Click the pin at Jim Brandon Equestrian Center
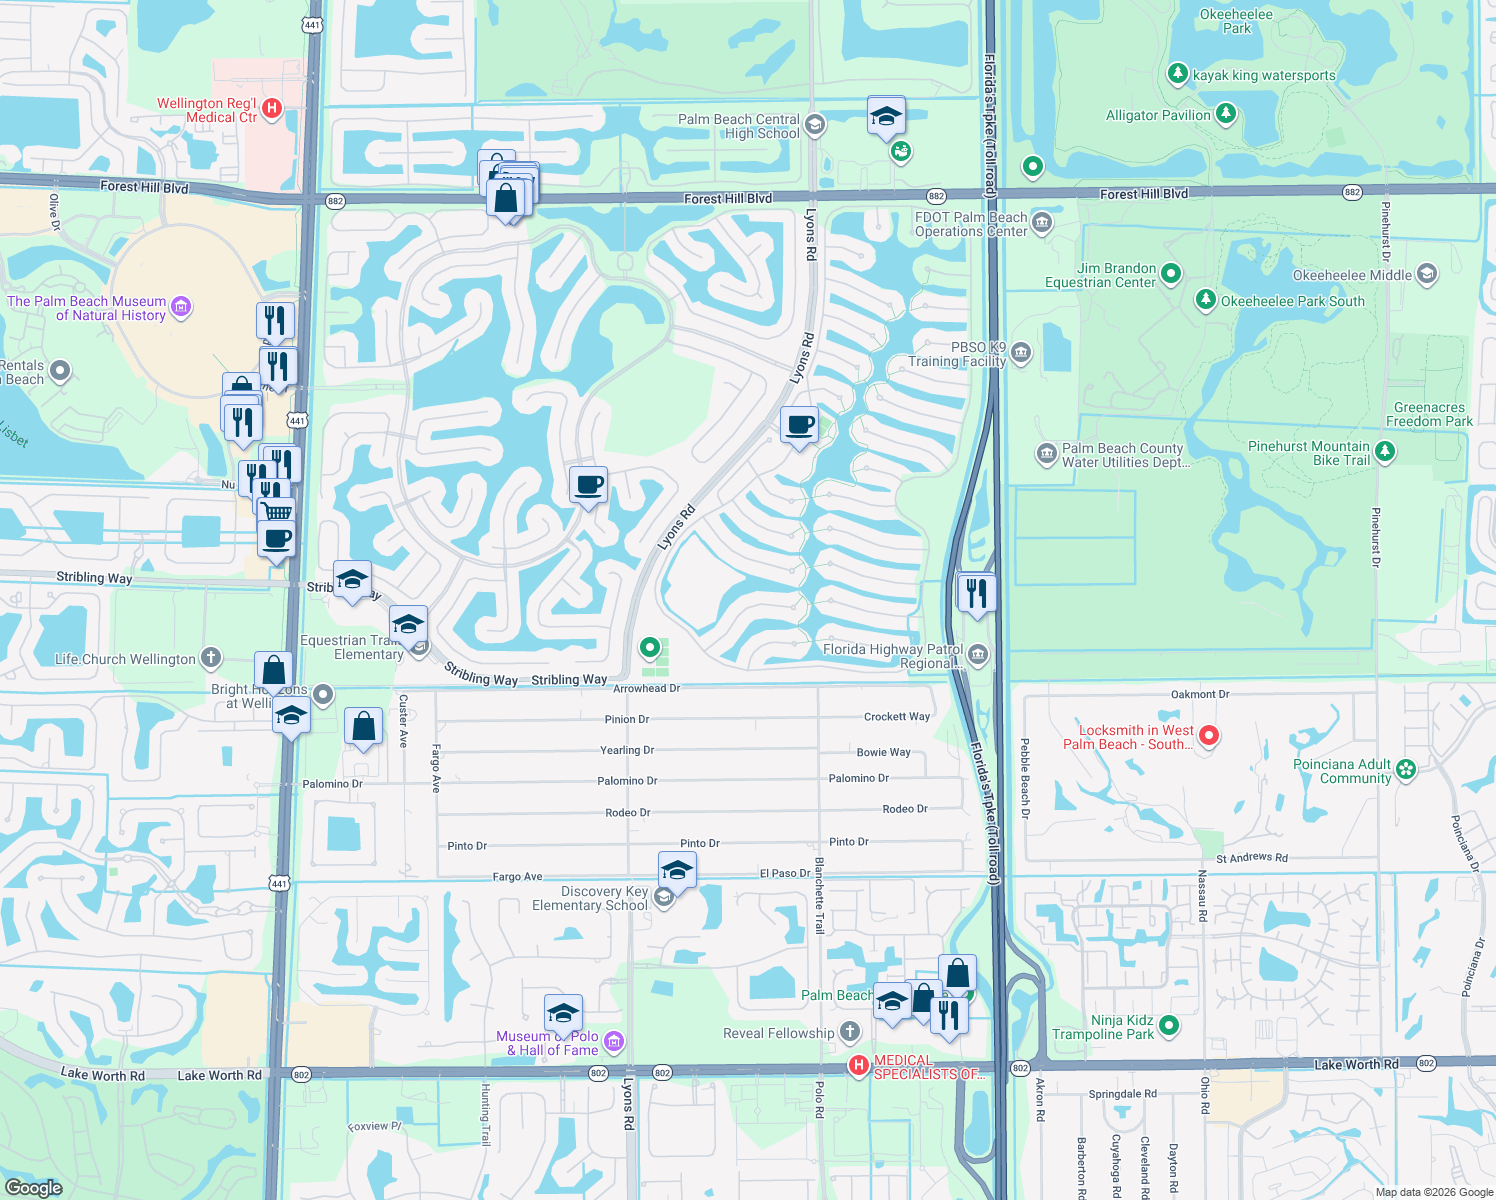1496x1200 pixels. (1170, 273)
